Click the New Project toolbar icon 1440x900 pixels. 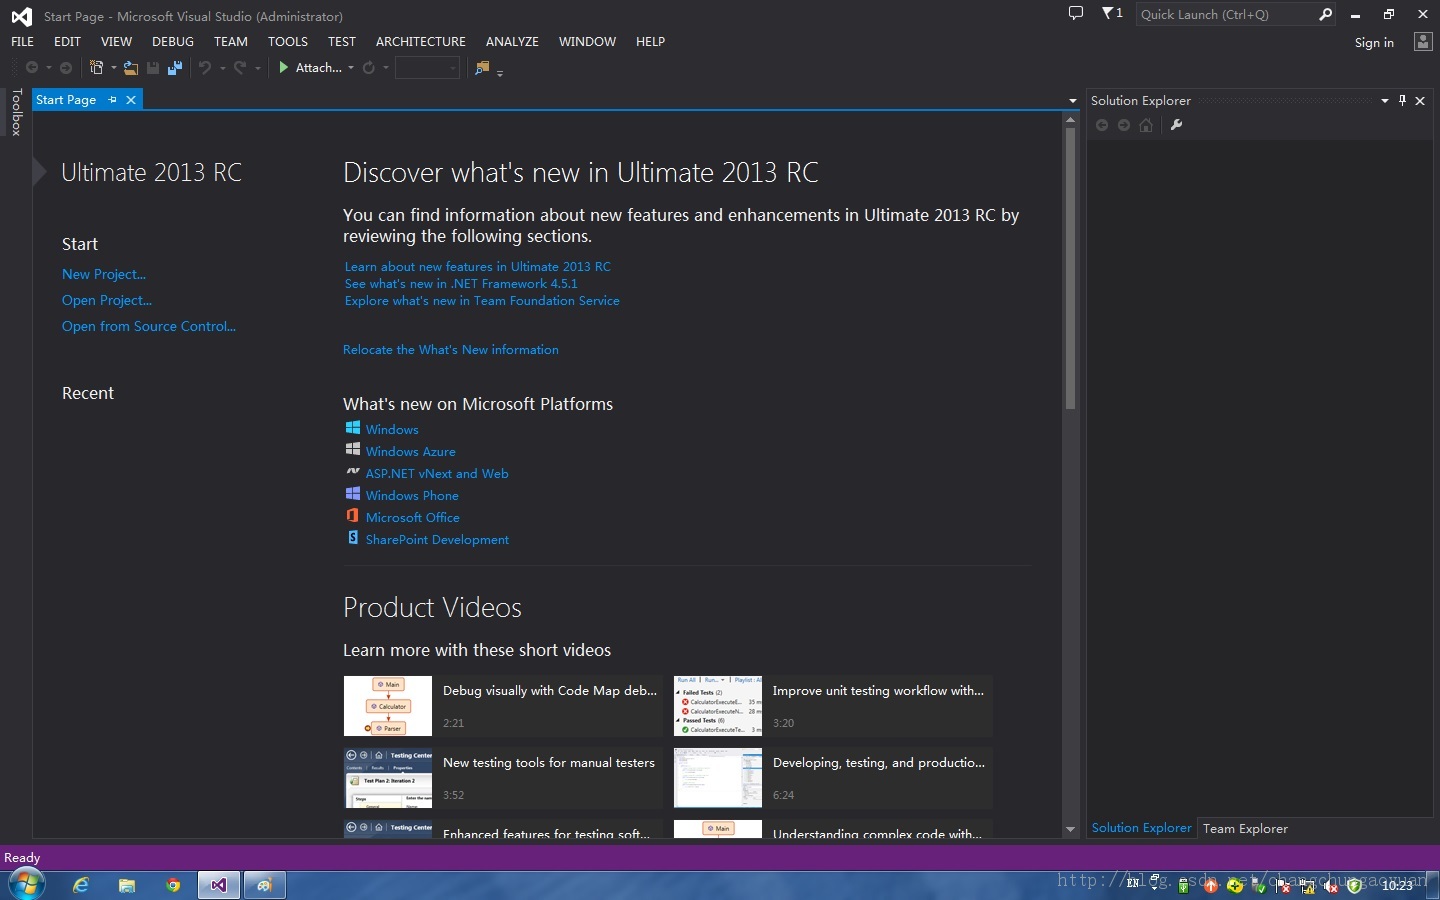click(97, 68)
